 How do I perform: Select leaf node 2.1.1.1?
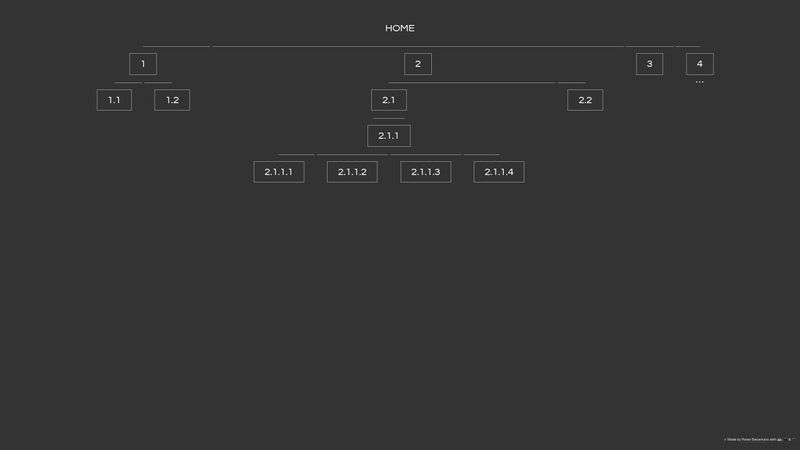pos(279,172)
